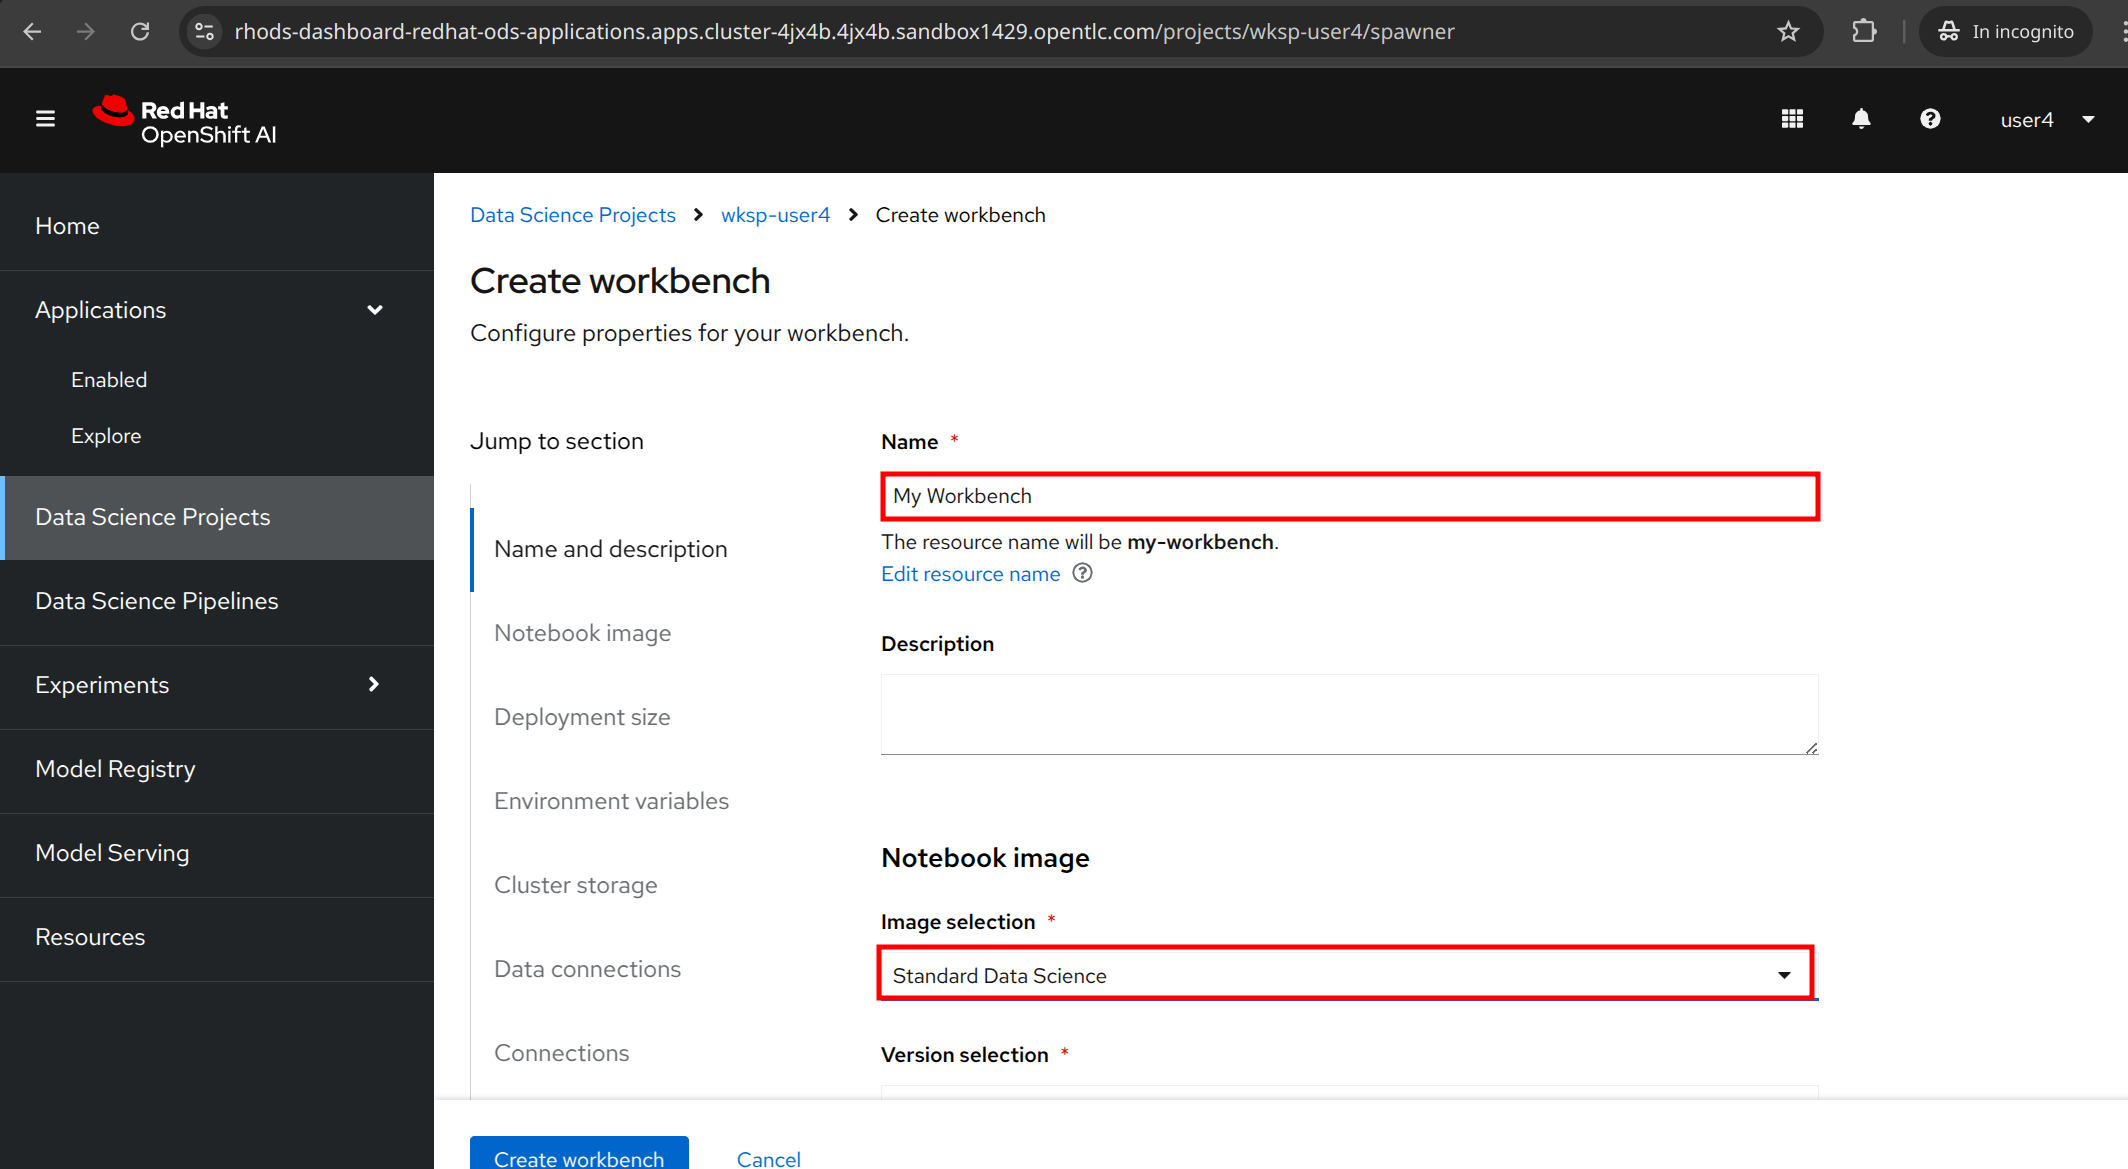
Task: Open the user4 account dropdown
Action: click(2046, 119)
